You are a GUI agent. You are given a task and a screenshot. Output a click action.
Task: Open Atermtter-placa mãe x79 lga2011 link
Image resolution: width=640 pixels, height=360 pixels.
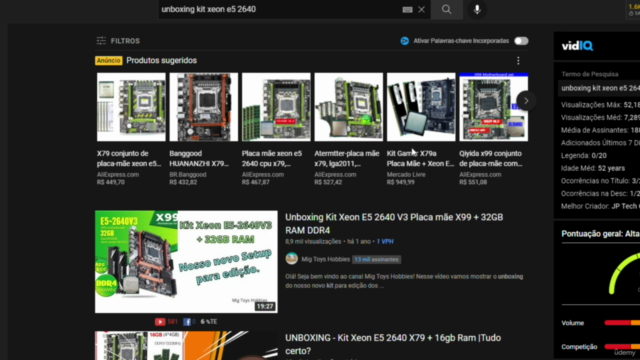point(347,158)
